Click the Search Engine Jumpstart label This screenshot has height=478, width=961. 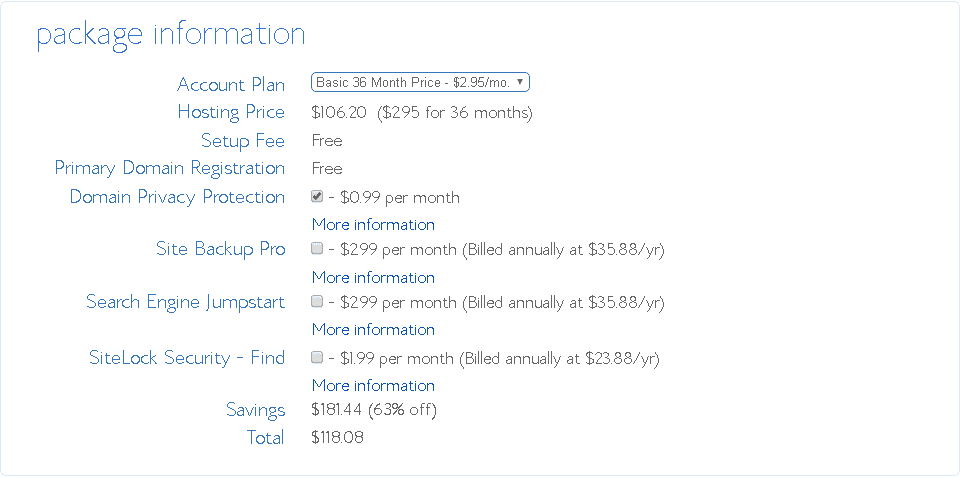[x=186, y=302]
